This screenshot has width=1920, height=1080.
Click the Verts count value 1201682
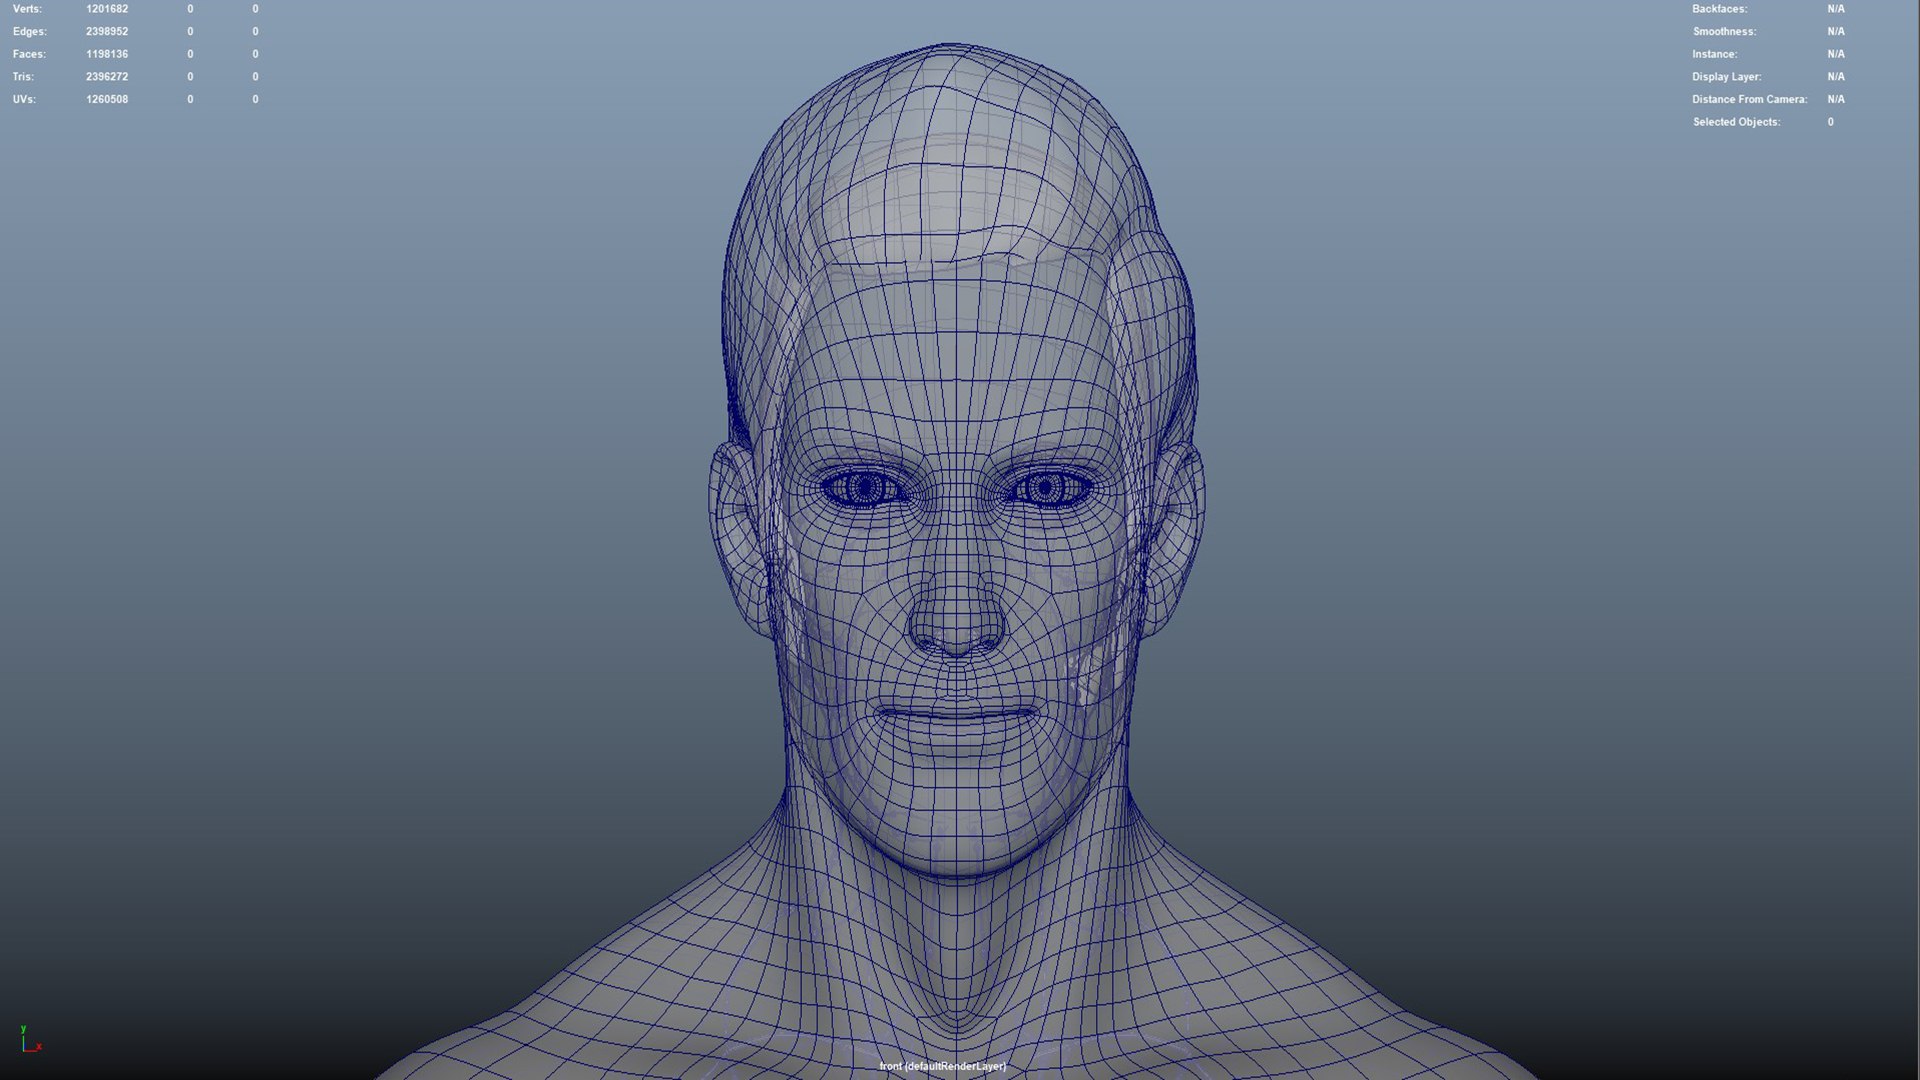tap(107, 9)
